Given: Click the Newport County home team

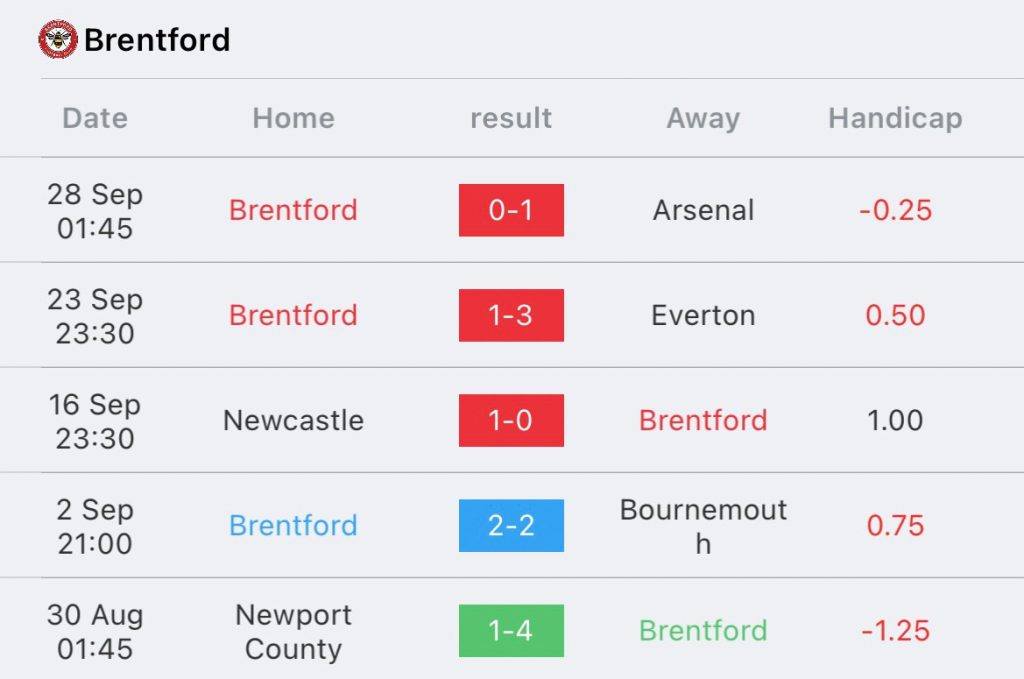Looking at the screenshot, I should click(293, 631).
